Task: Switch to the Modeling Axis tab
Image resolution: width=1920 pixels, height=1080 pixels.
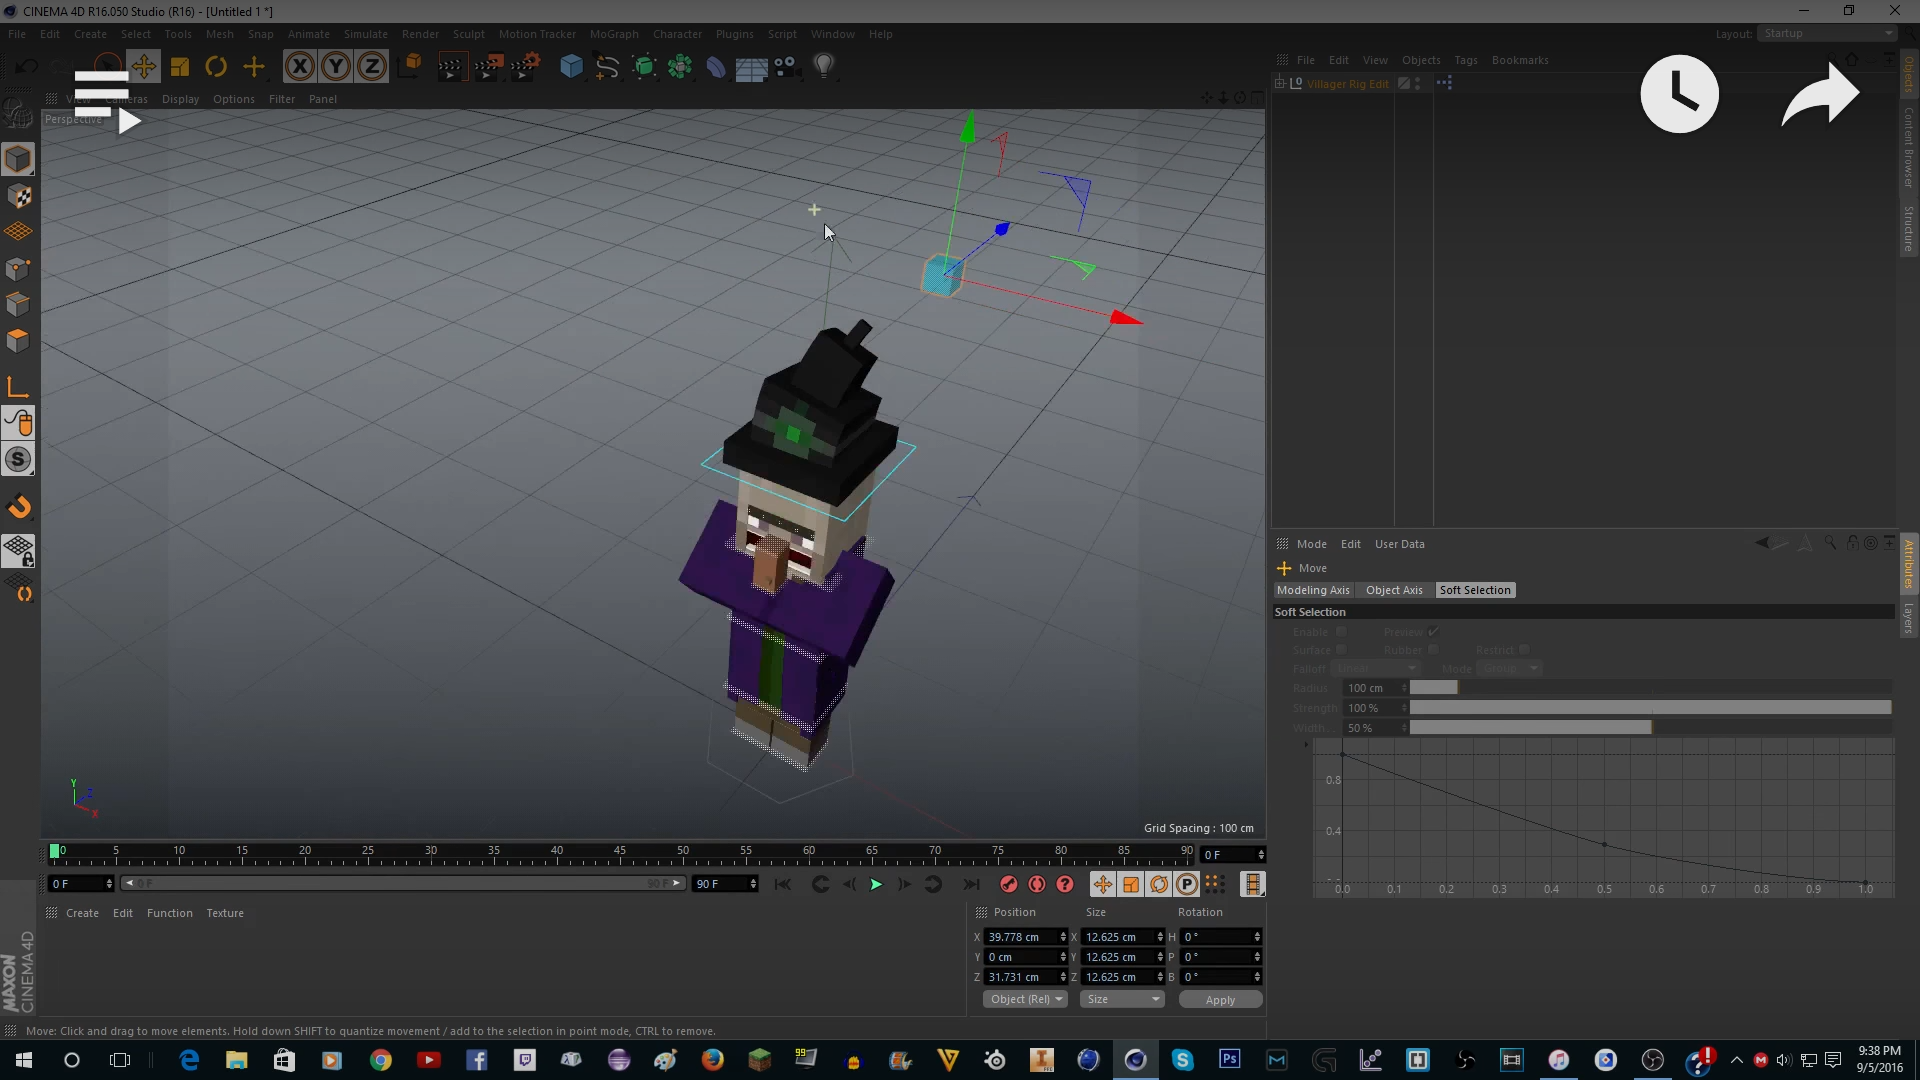Action: pos(1313,590)
